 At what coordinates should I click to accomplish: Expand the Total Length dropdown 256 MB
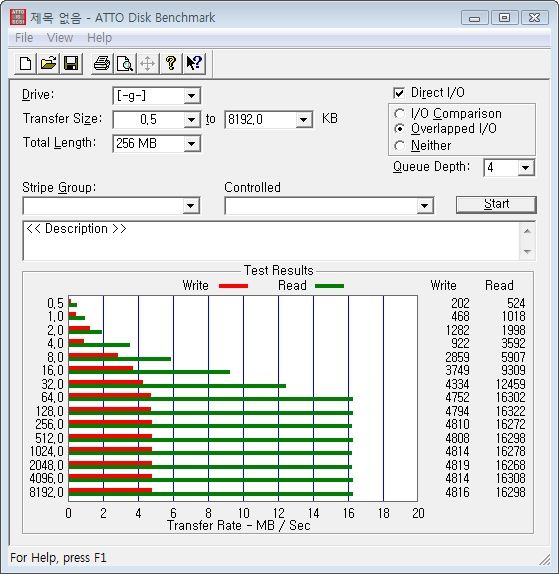point(191,144)
